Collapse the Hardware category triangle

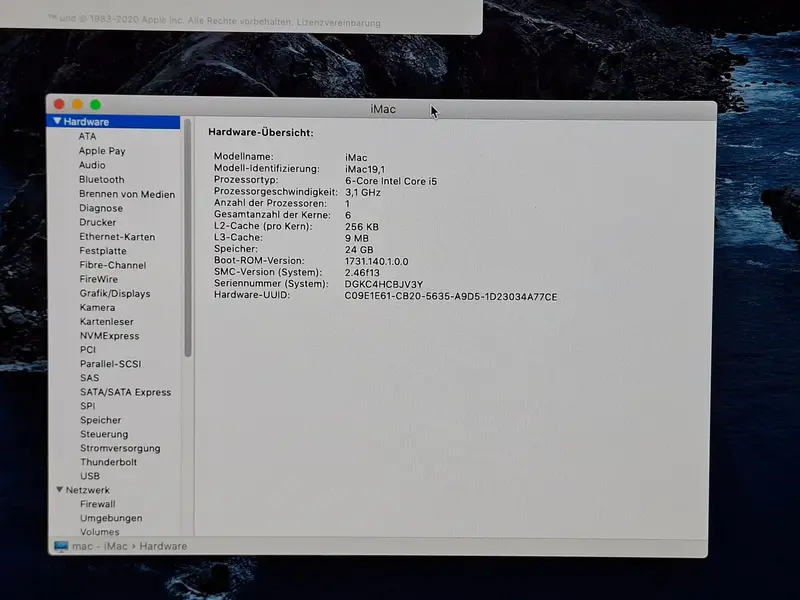point(57,121)
